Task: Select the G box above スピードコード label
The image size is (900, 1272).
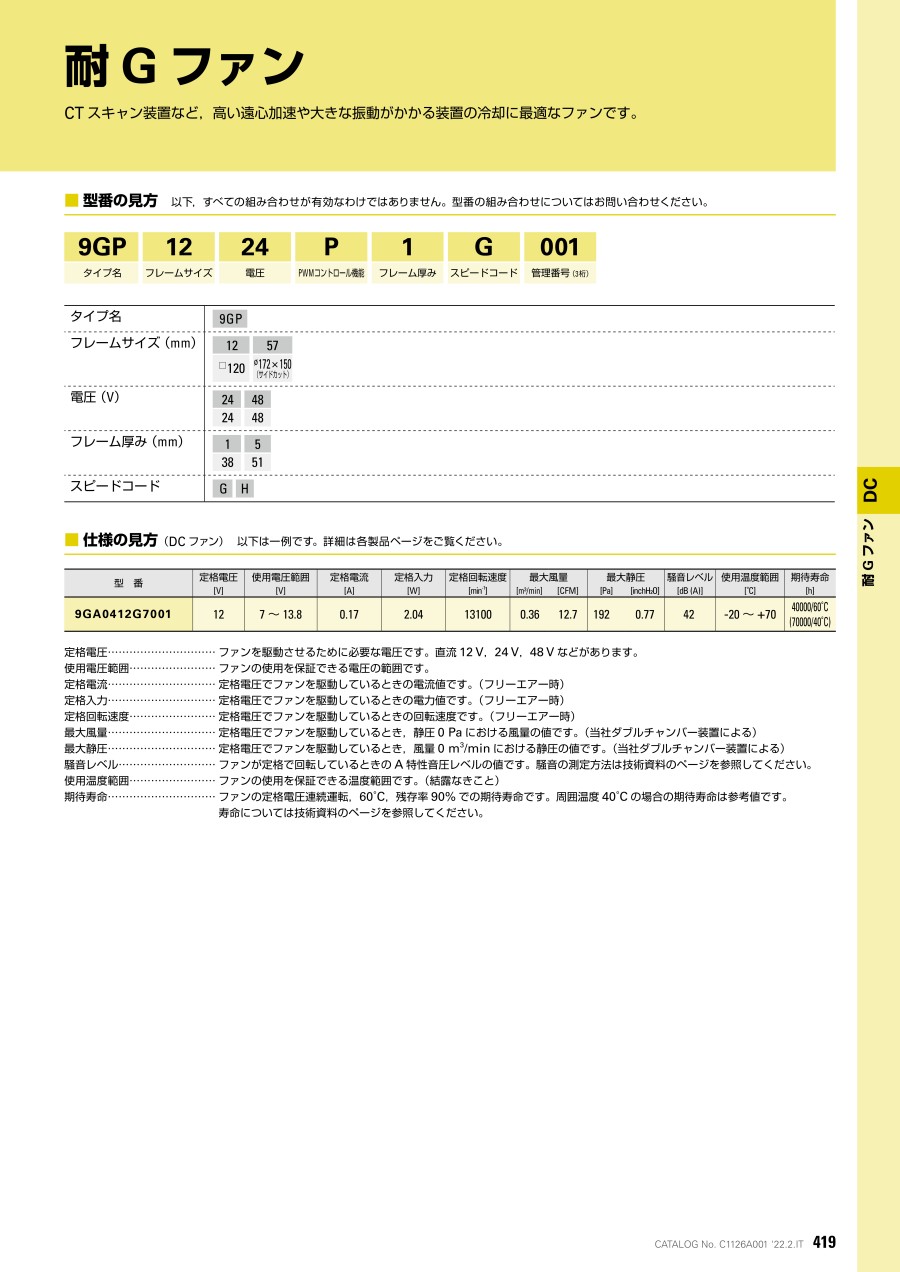Action: click(483, 247)
